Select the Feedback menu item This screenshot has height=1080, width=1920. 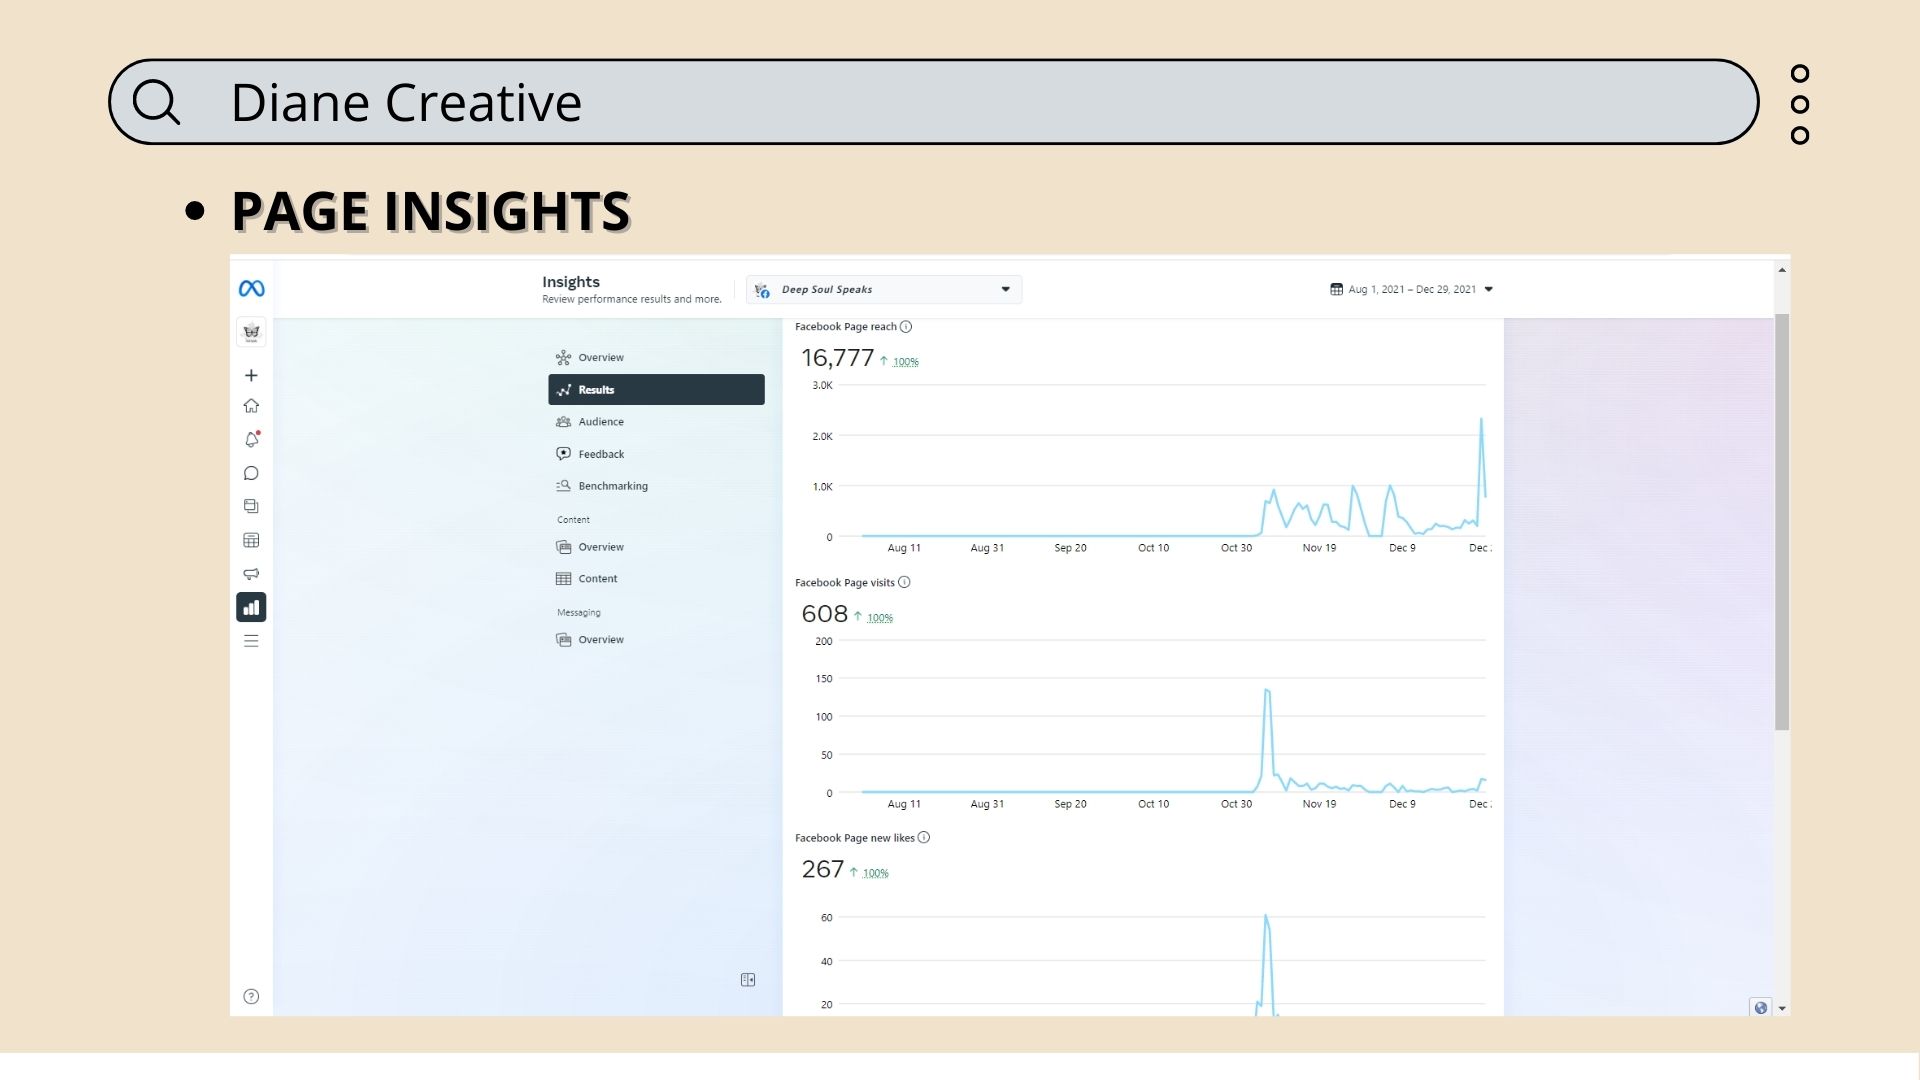600,454
